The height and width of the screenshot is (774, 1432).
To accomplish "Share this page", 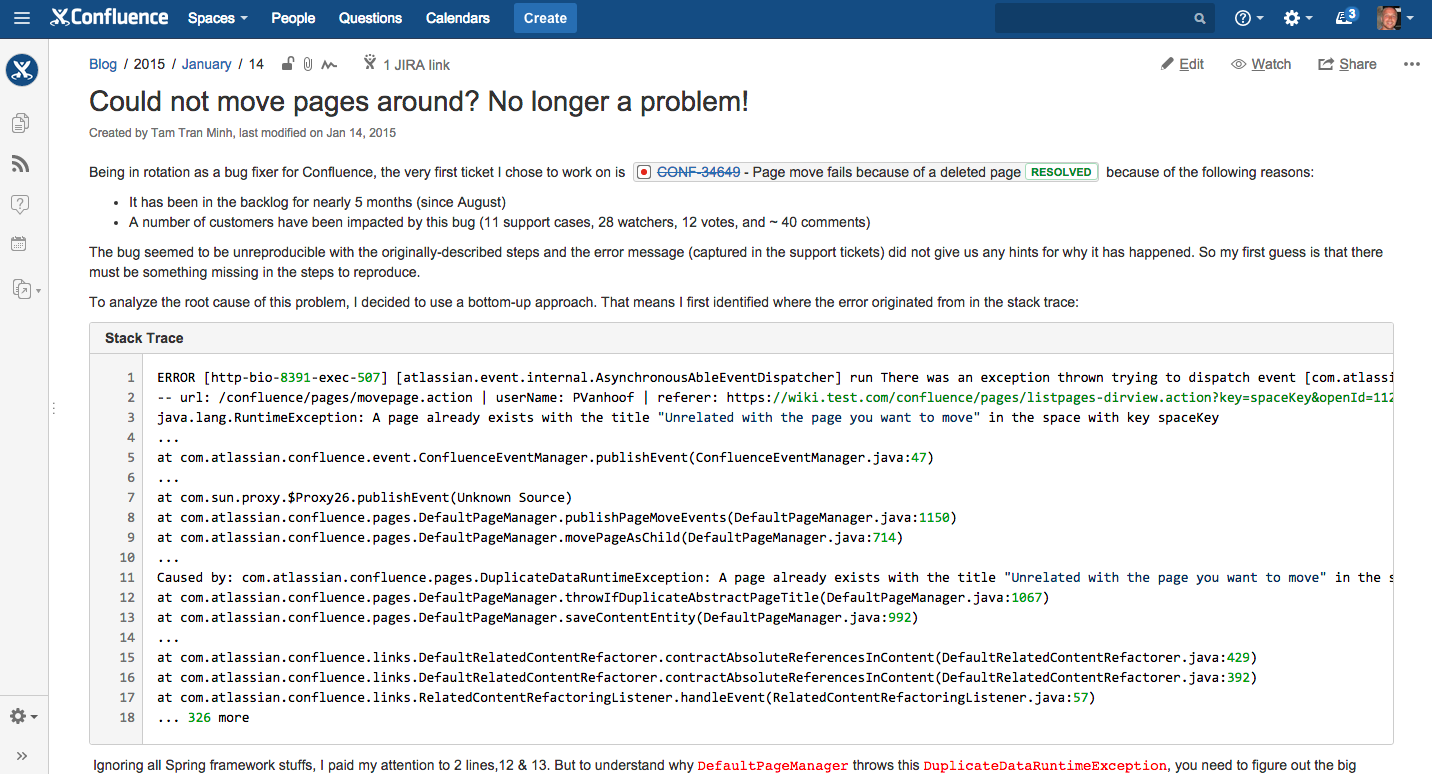I will pyautogui.click(x=1347, y=64).
